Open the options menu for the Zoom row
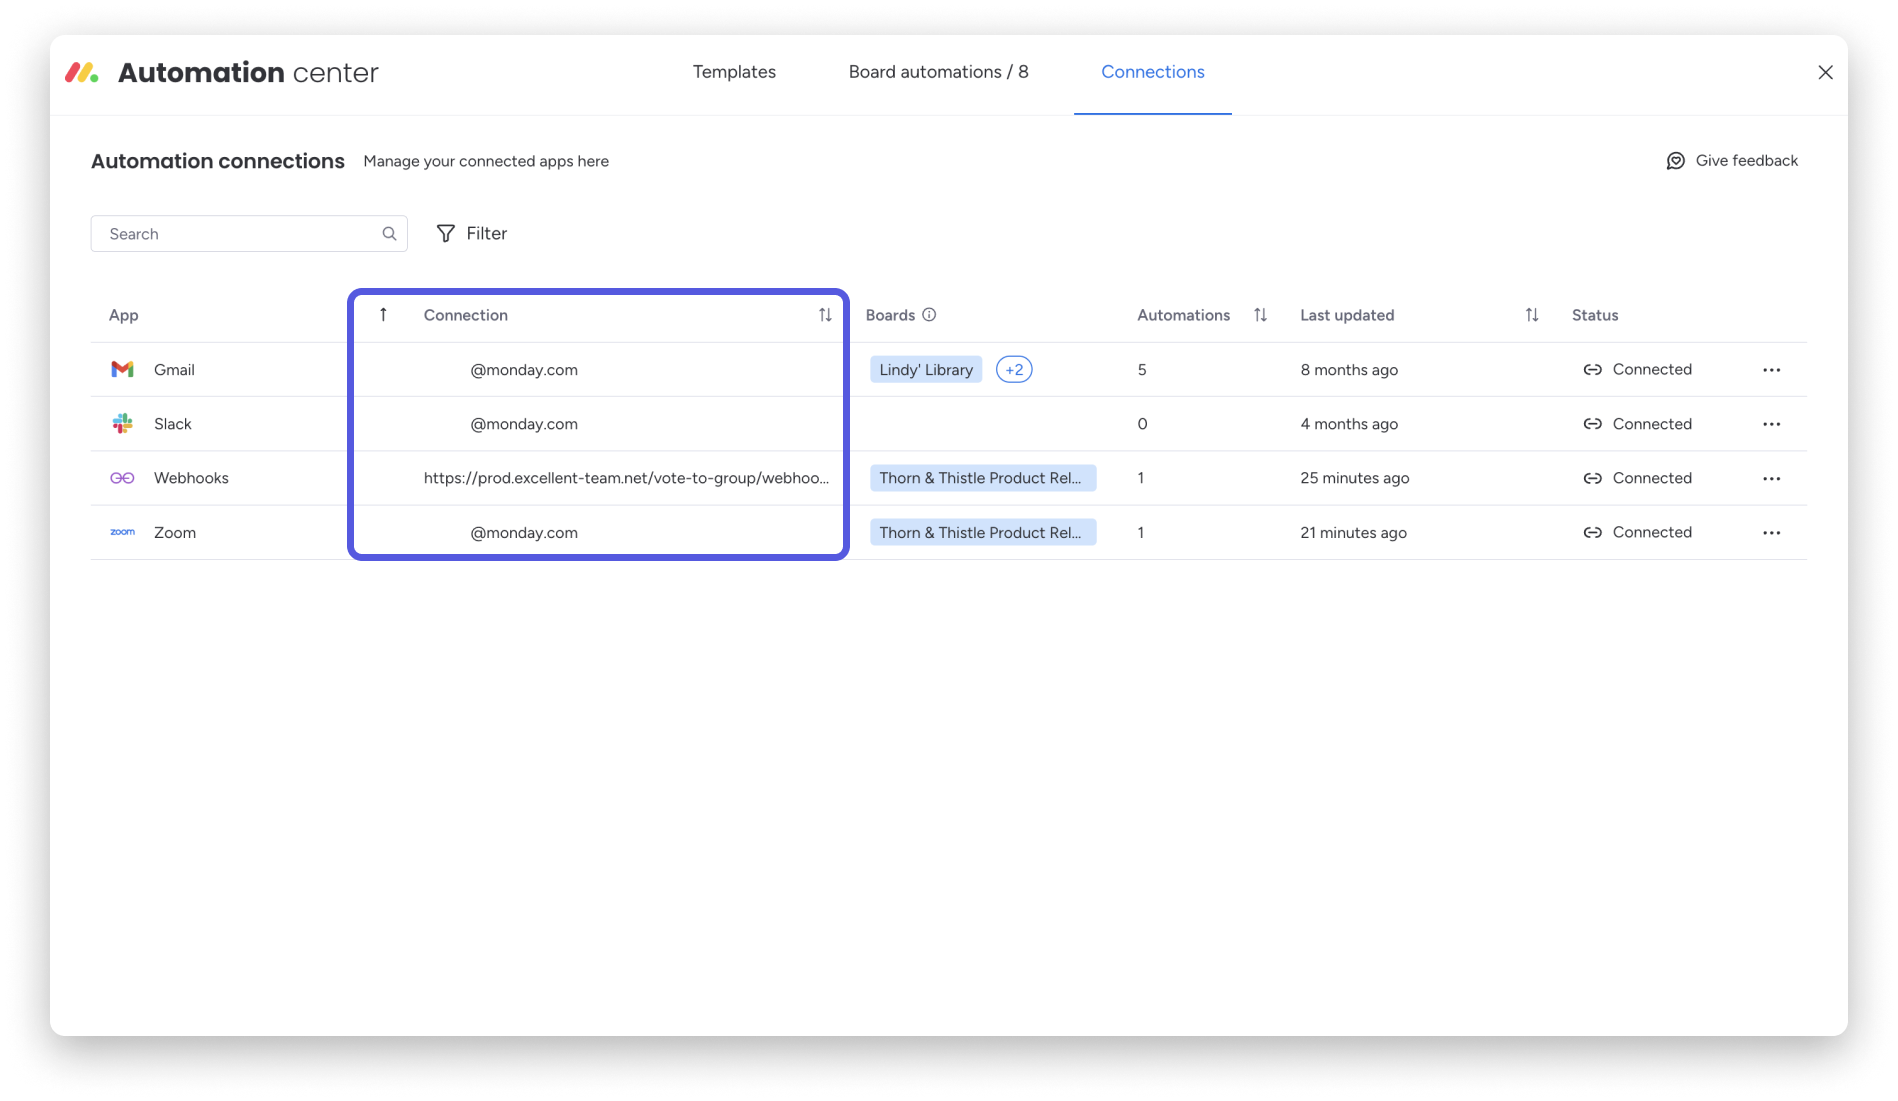Viewport: 1898px width, 1101px height. (1771, 532)
